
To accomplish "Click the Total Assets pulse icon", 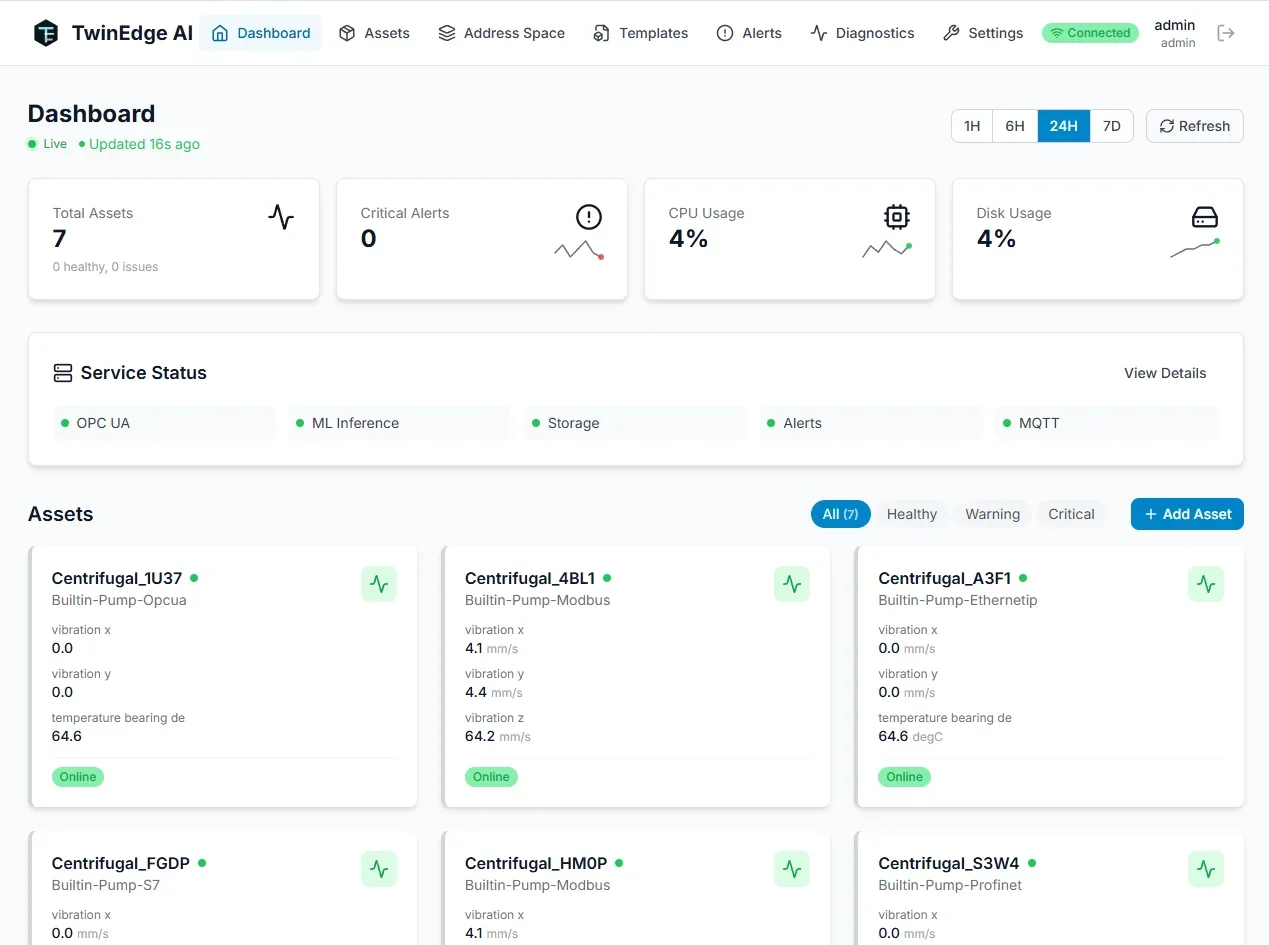I will [x=281, y=216].
